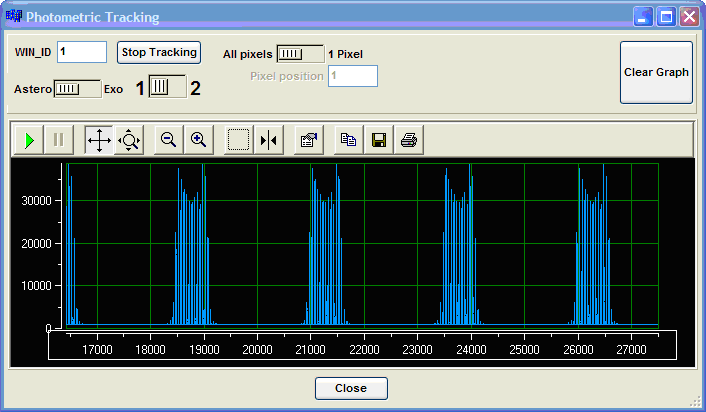Select the axes zoom tool with arrows
706x412 pixels.
pos(130,141)
